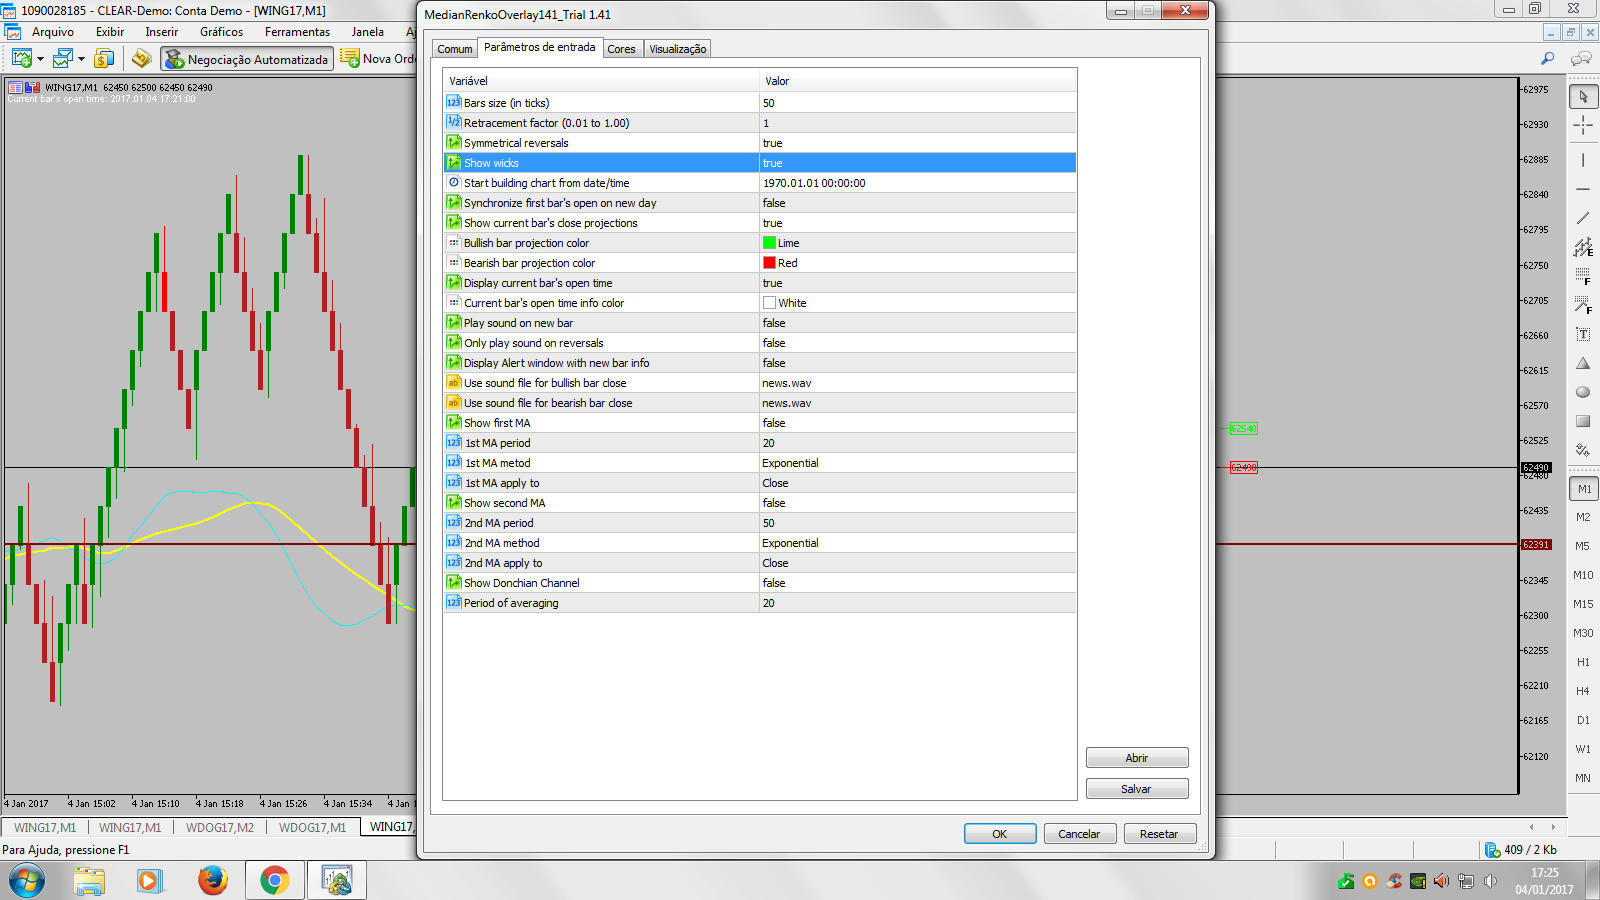The width and height of the screenshot is (1600, 900).
Task: Switch chart to M5 timeframe
Action: (x=1583, y=546)
